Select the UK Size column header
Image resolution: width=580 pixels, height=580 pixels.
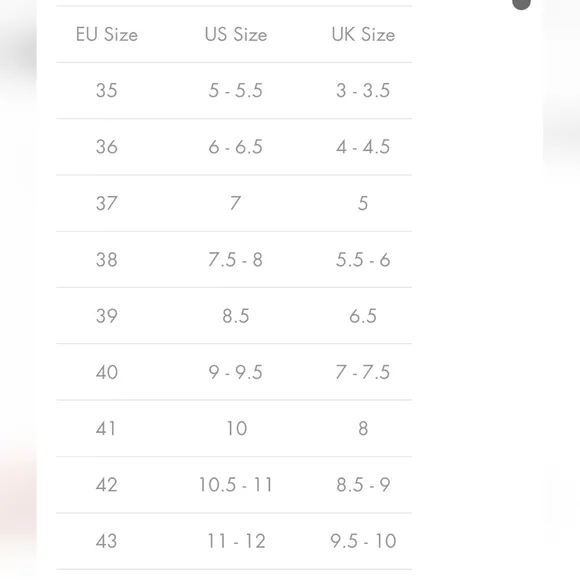(363, 34)
